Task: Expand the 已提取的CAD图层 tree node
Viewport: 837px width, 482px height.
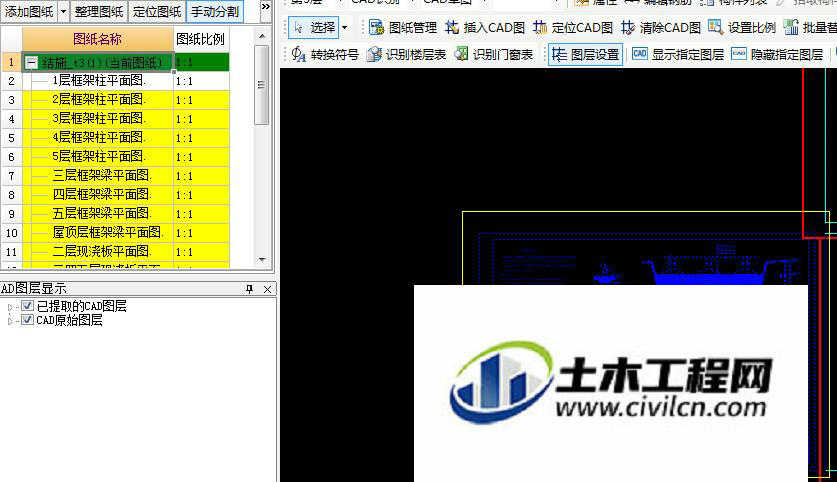Action: point(10,307)
